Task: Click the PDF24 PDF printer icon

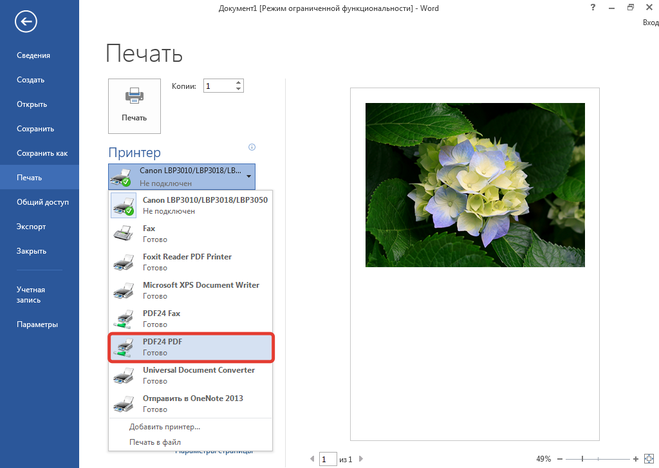Action: (124, 347)
